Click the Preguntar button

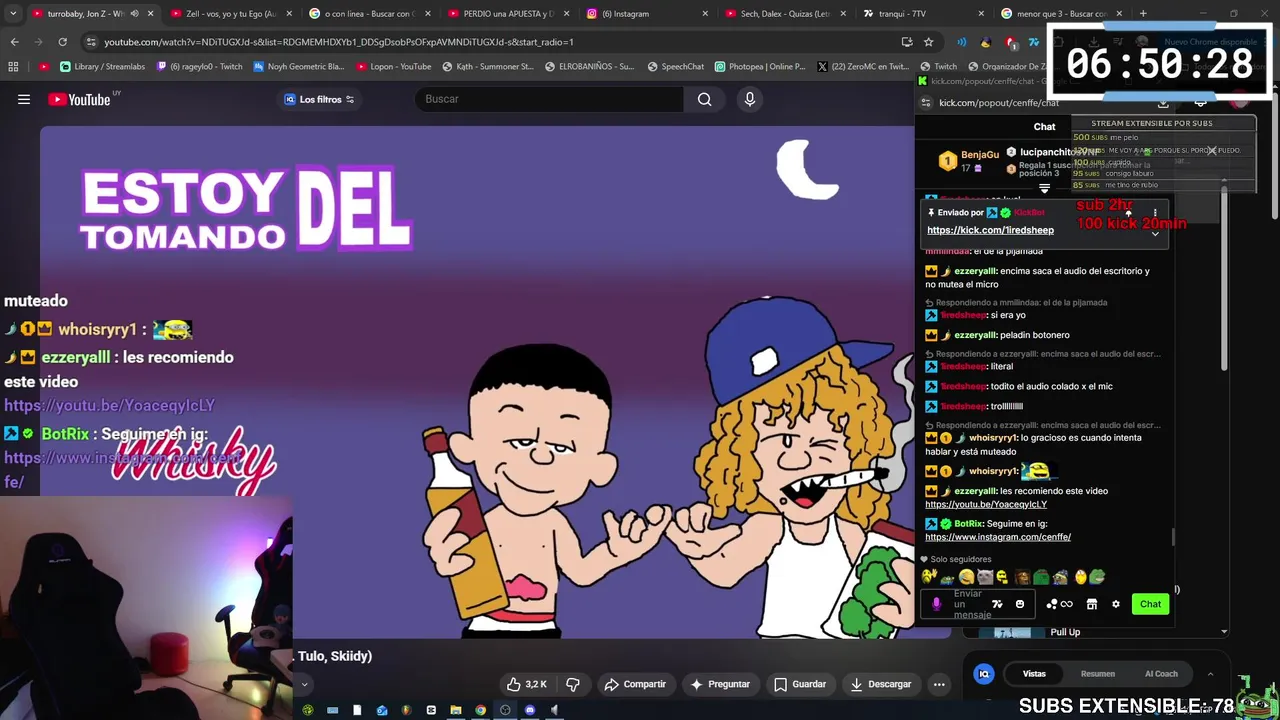720,684
